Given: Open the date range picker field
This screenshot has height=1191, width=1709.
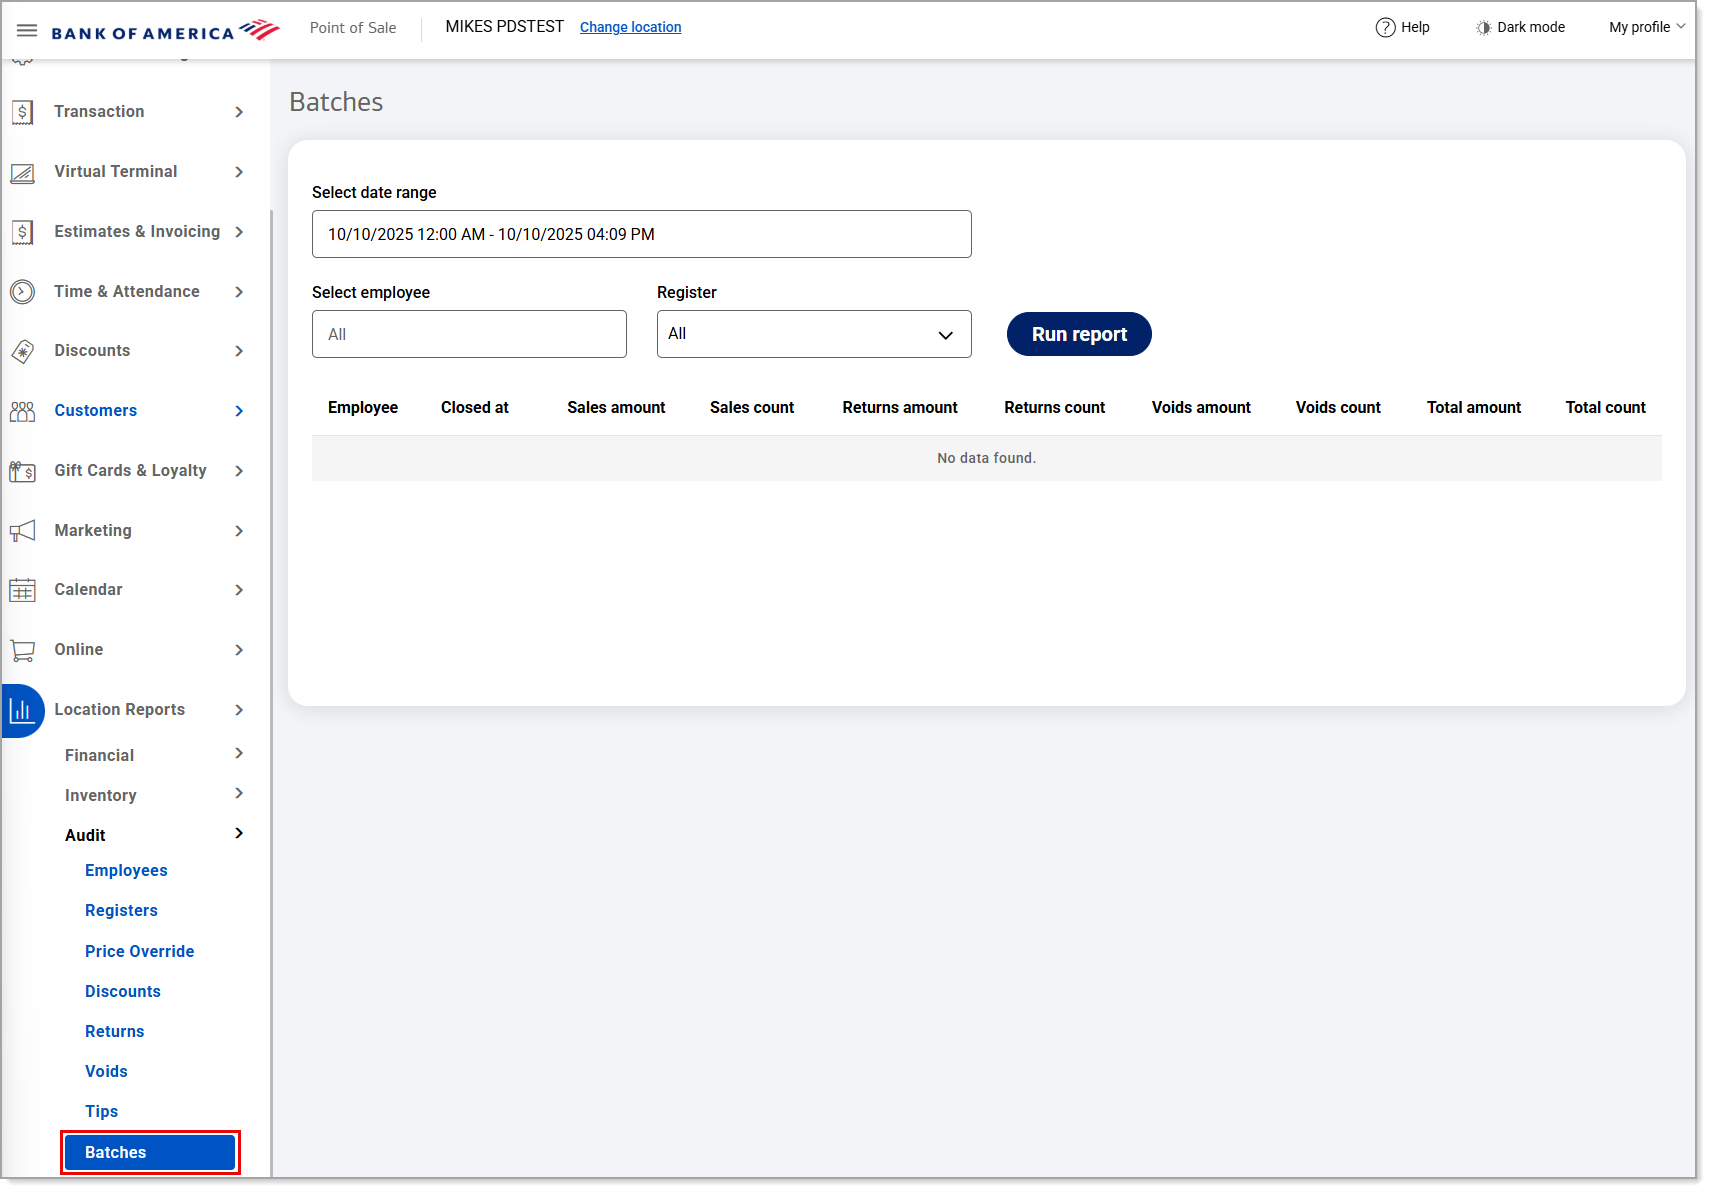Looking at the screenshot, I should click(x=641, y=234).
